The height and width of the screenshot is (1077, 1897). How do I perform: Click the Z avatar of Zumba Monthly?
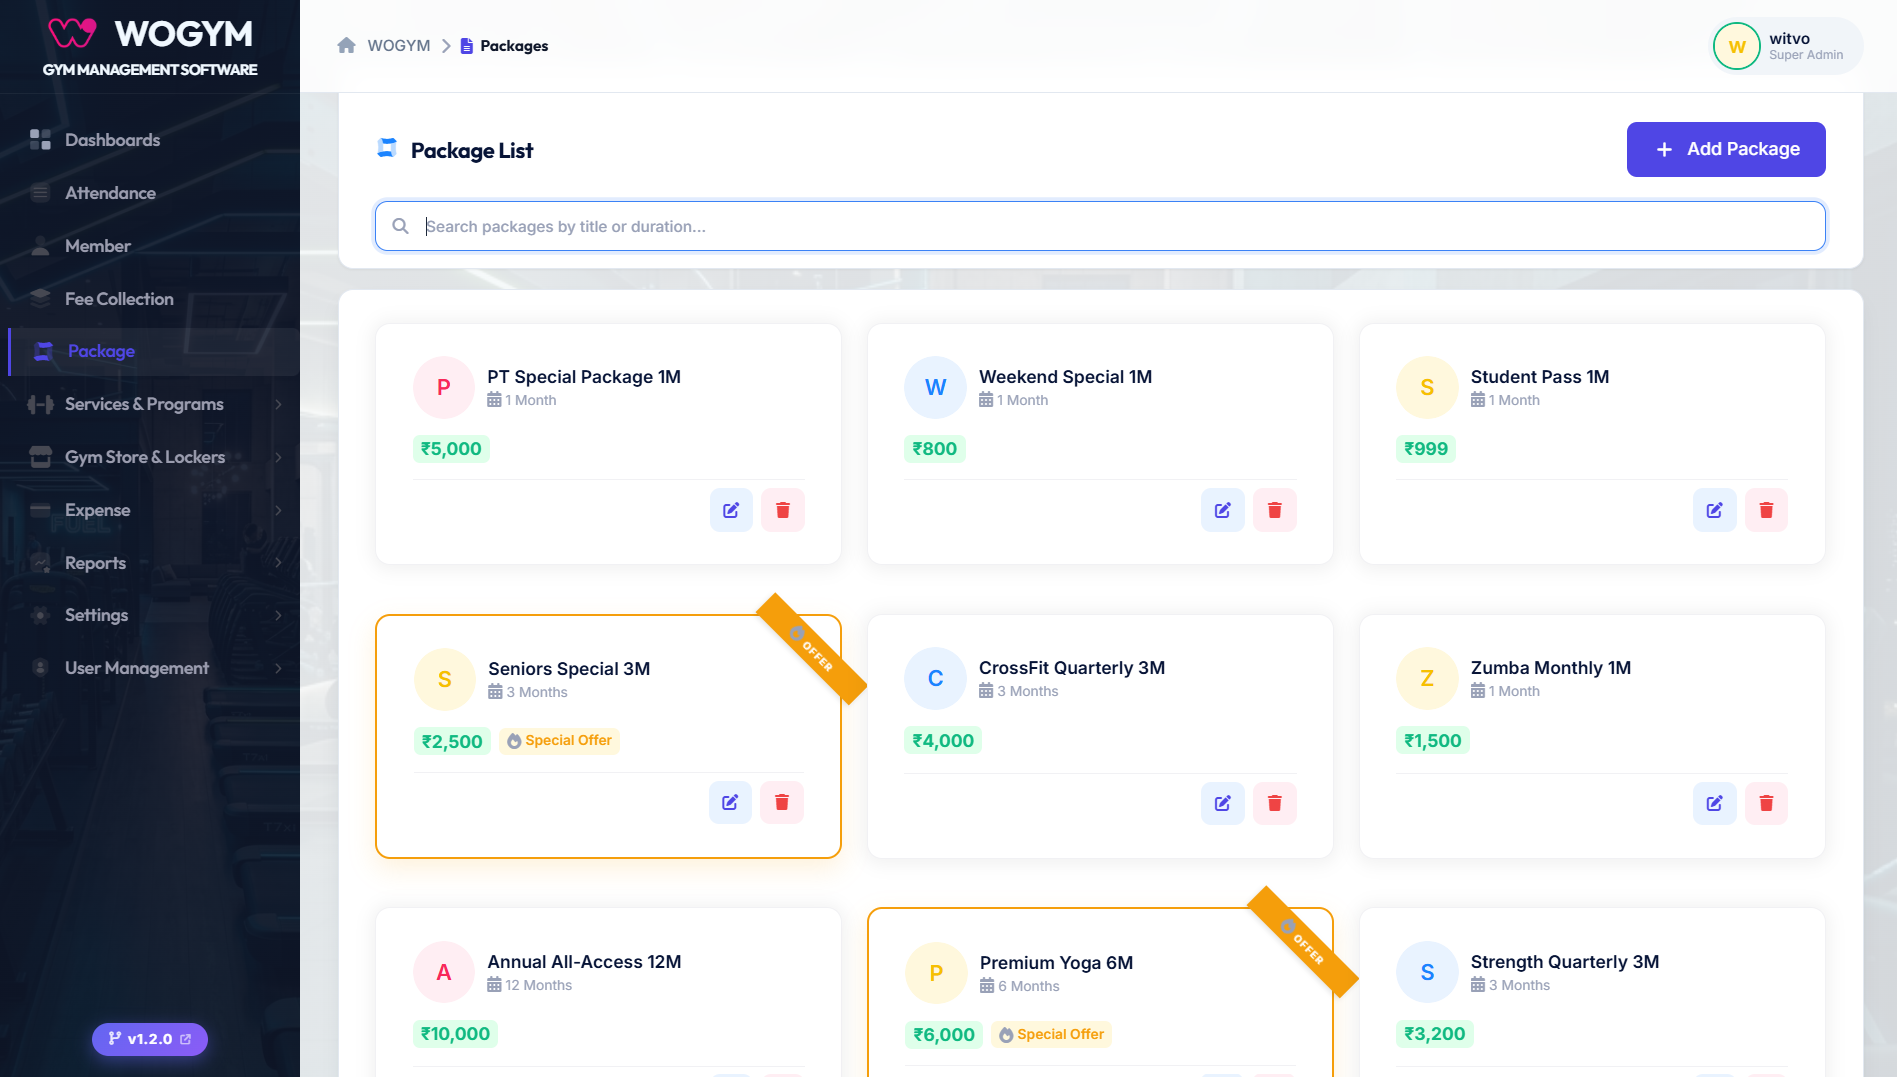[1427, 678]
